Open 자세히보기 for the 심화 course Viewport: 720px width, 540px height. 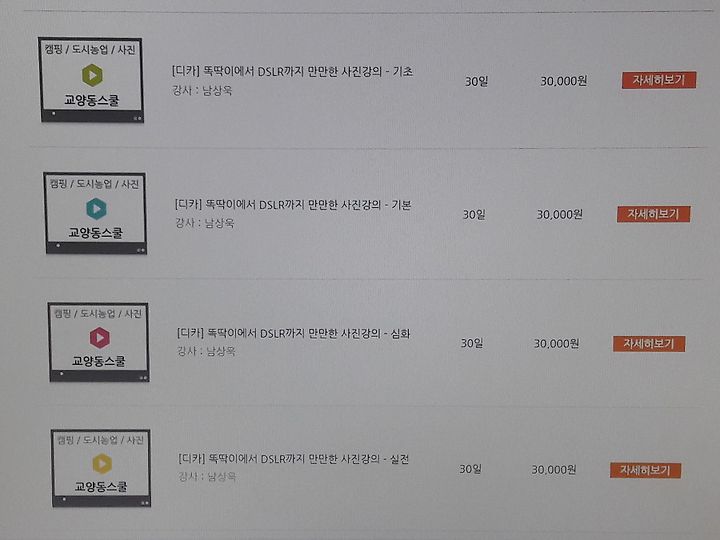point(649,343)
